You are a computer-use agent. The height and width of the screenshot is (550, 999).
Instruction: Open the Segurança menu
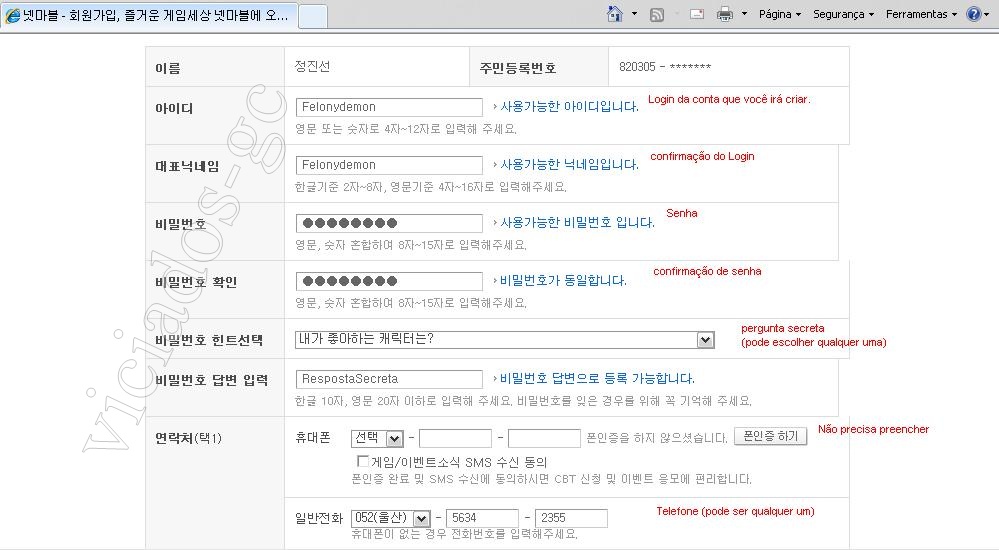click(843, 14)
